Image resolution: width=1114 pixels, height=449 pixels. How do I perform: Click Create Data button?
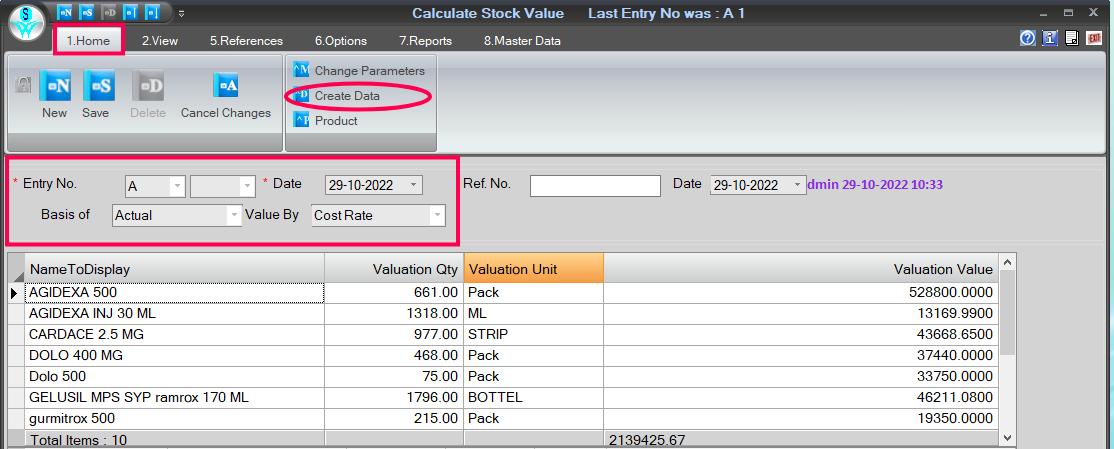pyautogui.click(x=347, y=96)
